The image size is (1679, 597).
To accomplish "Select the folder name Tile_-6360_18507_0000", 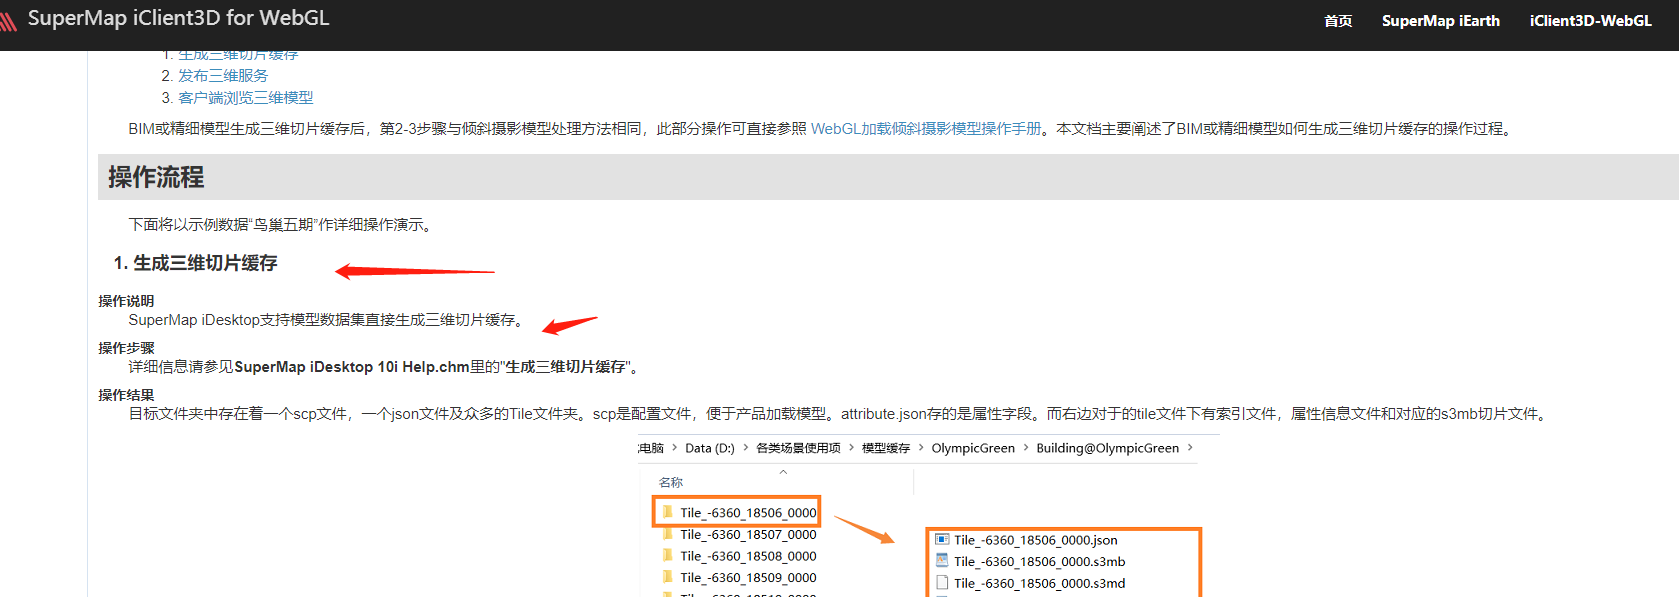I will tap(748, 535).
